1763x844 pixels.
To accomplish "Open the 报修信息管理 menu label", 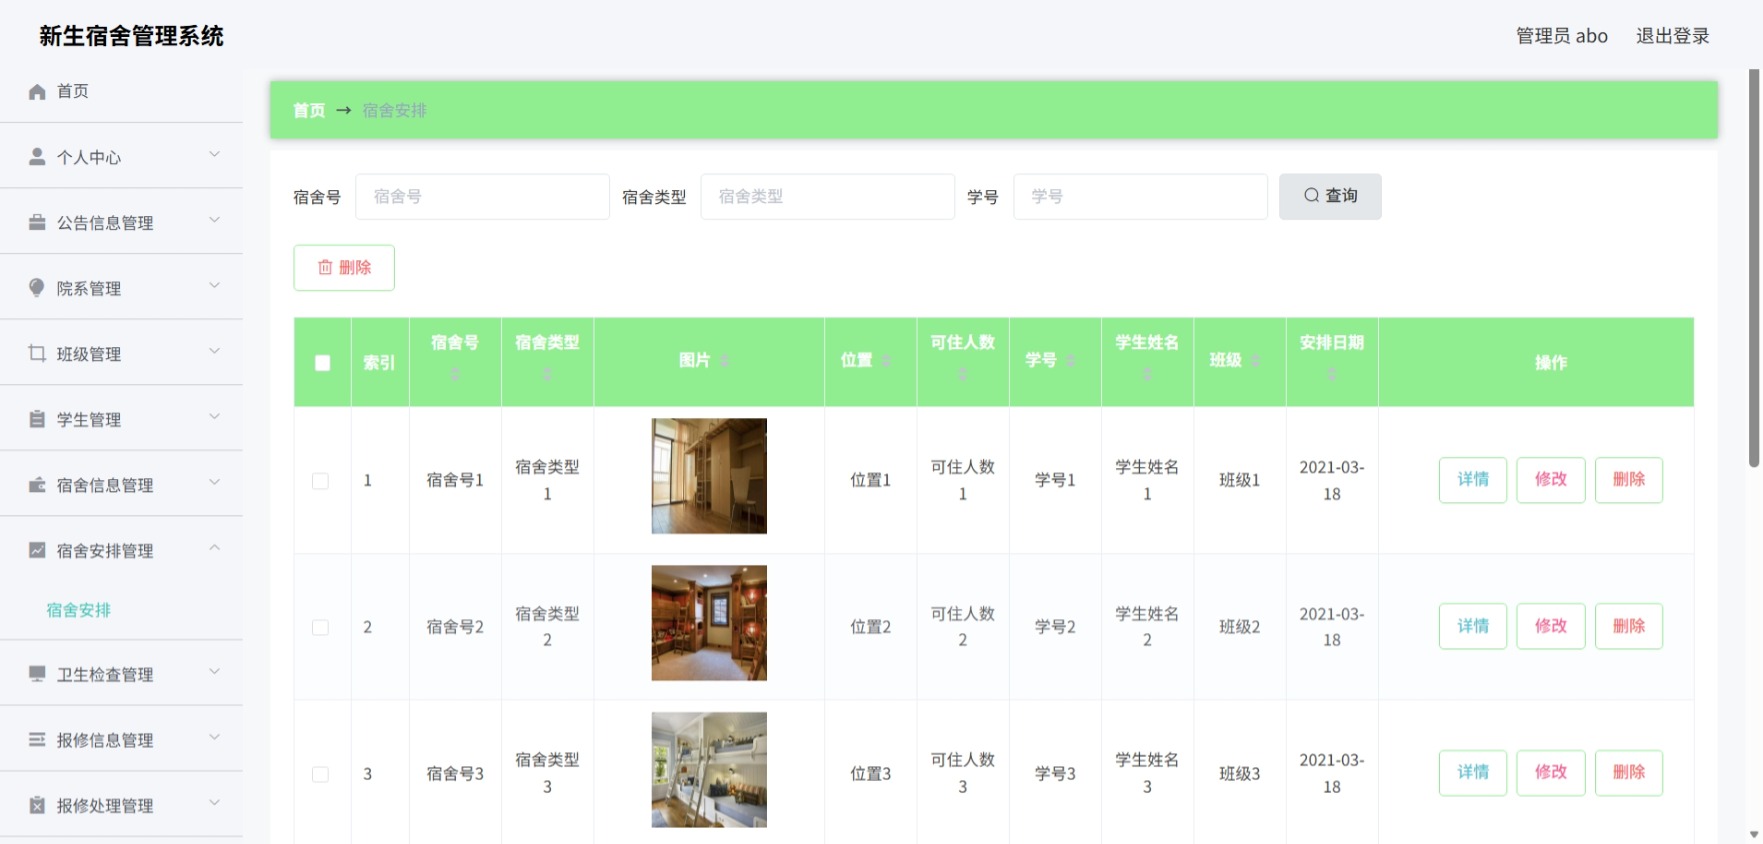I will pos(105,740).
